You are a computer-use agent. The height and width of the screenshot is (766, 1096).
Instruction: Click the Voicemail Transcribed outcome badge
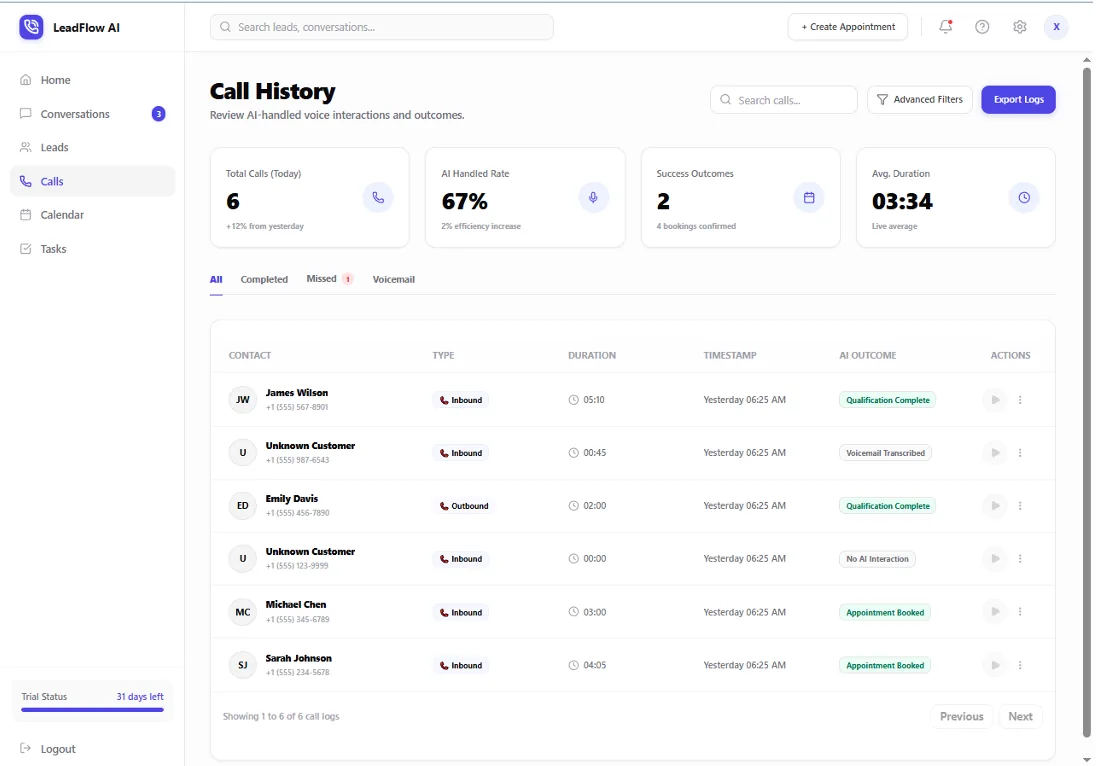coord(885,453)
